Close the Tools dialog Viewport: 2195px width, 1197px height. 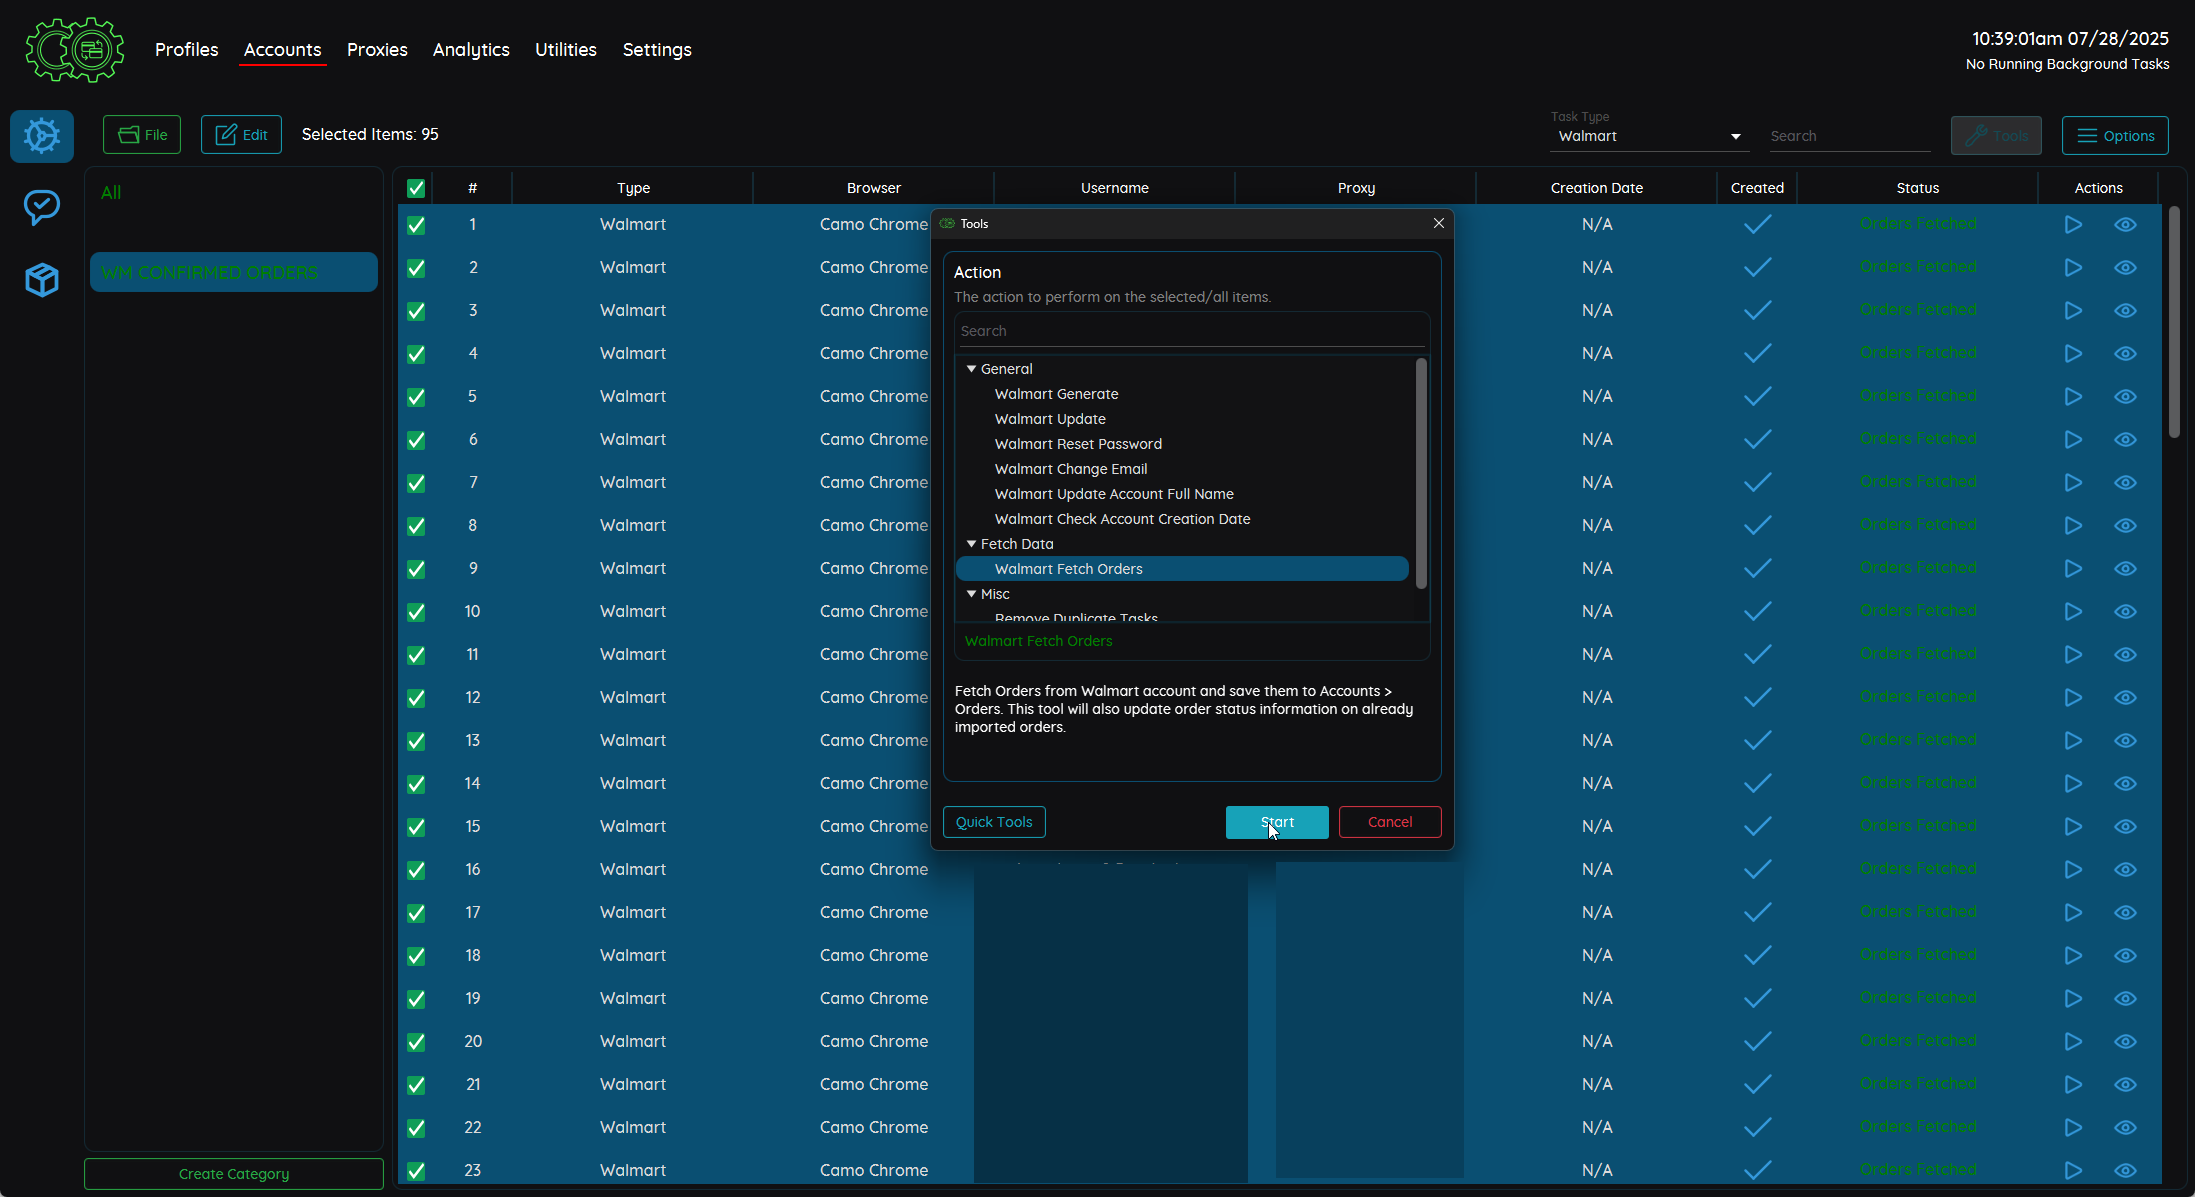pos(1438,223)
